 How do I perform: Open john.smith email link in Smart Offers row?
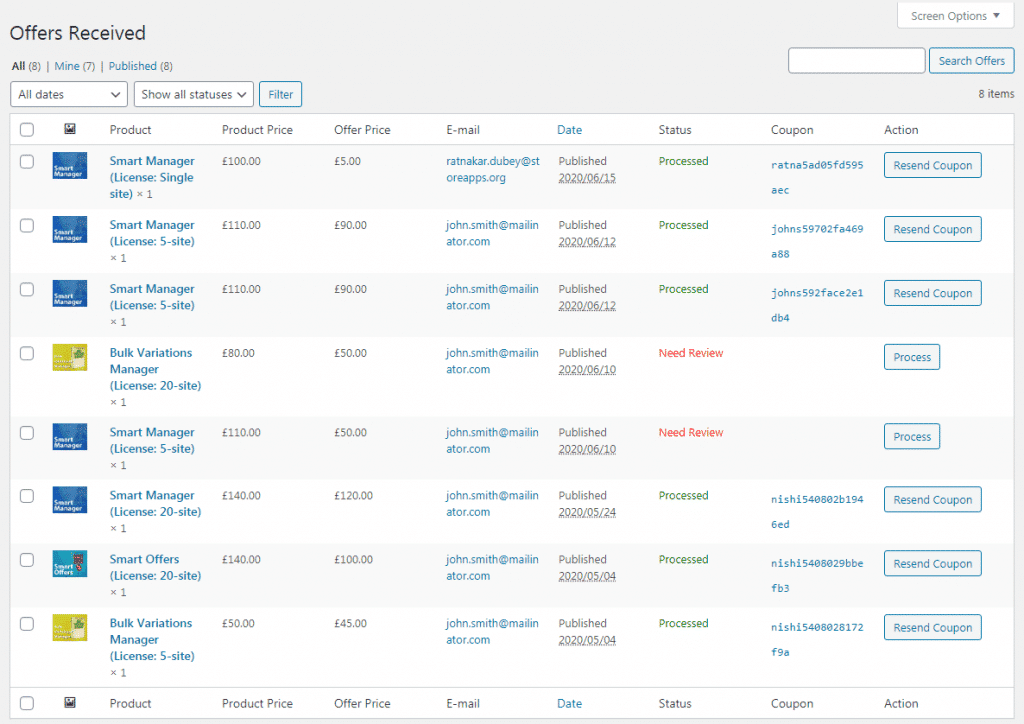(x=492, y=567)
